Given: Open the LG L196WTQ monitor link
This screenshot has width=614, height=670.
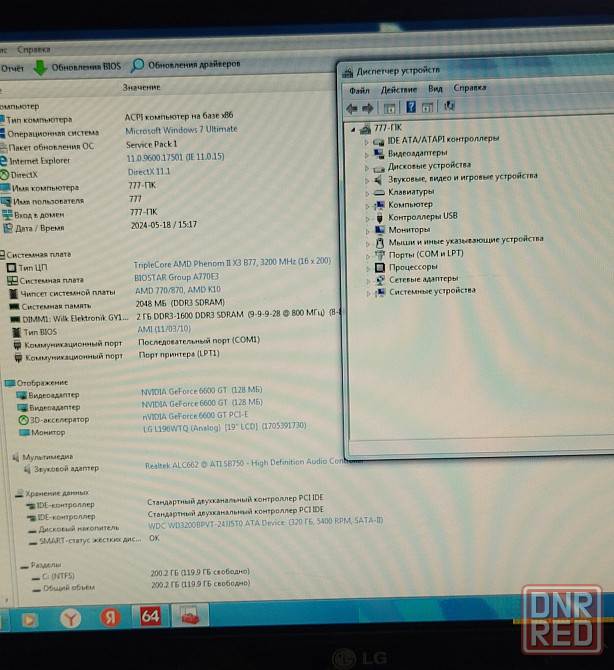Looking at the screenshot, I should (x=225, y=427).
